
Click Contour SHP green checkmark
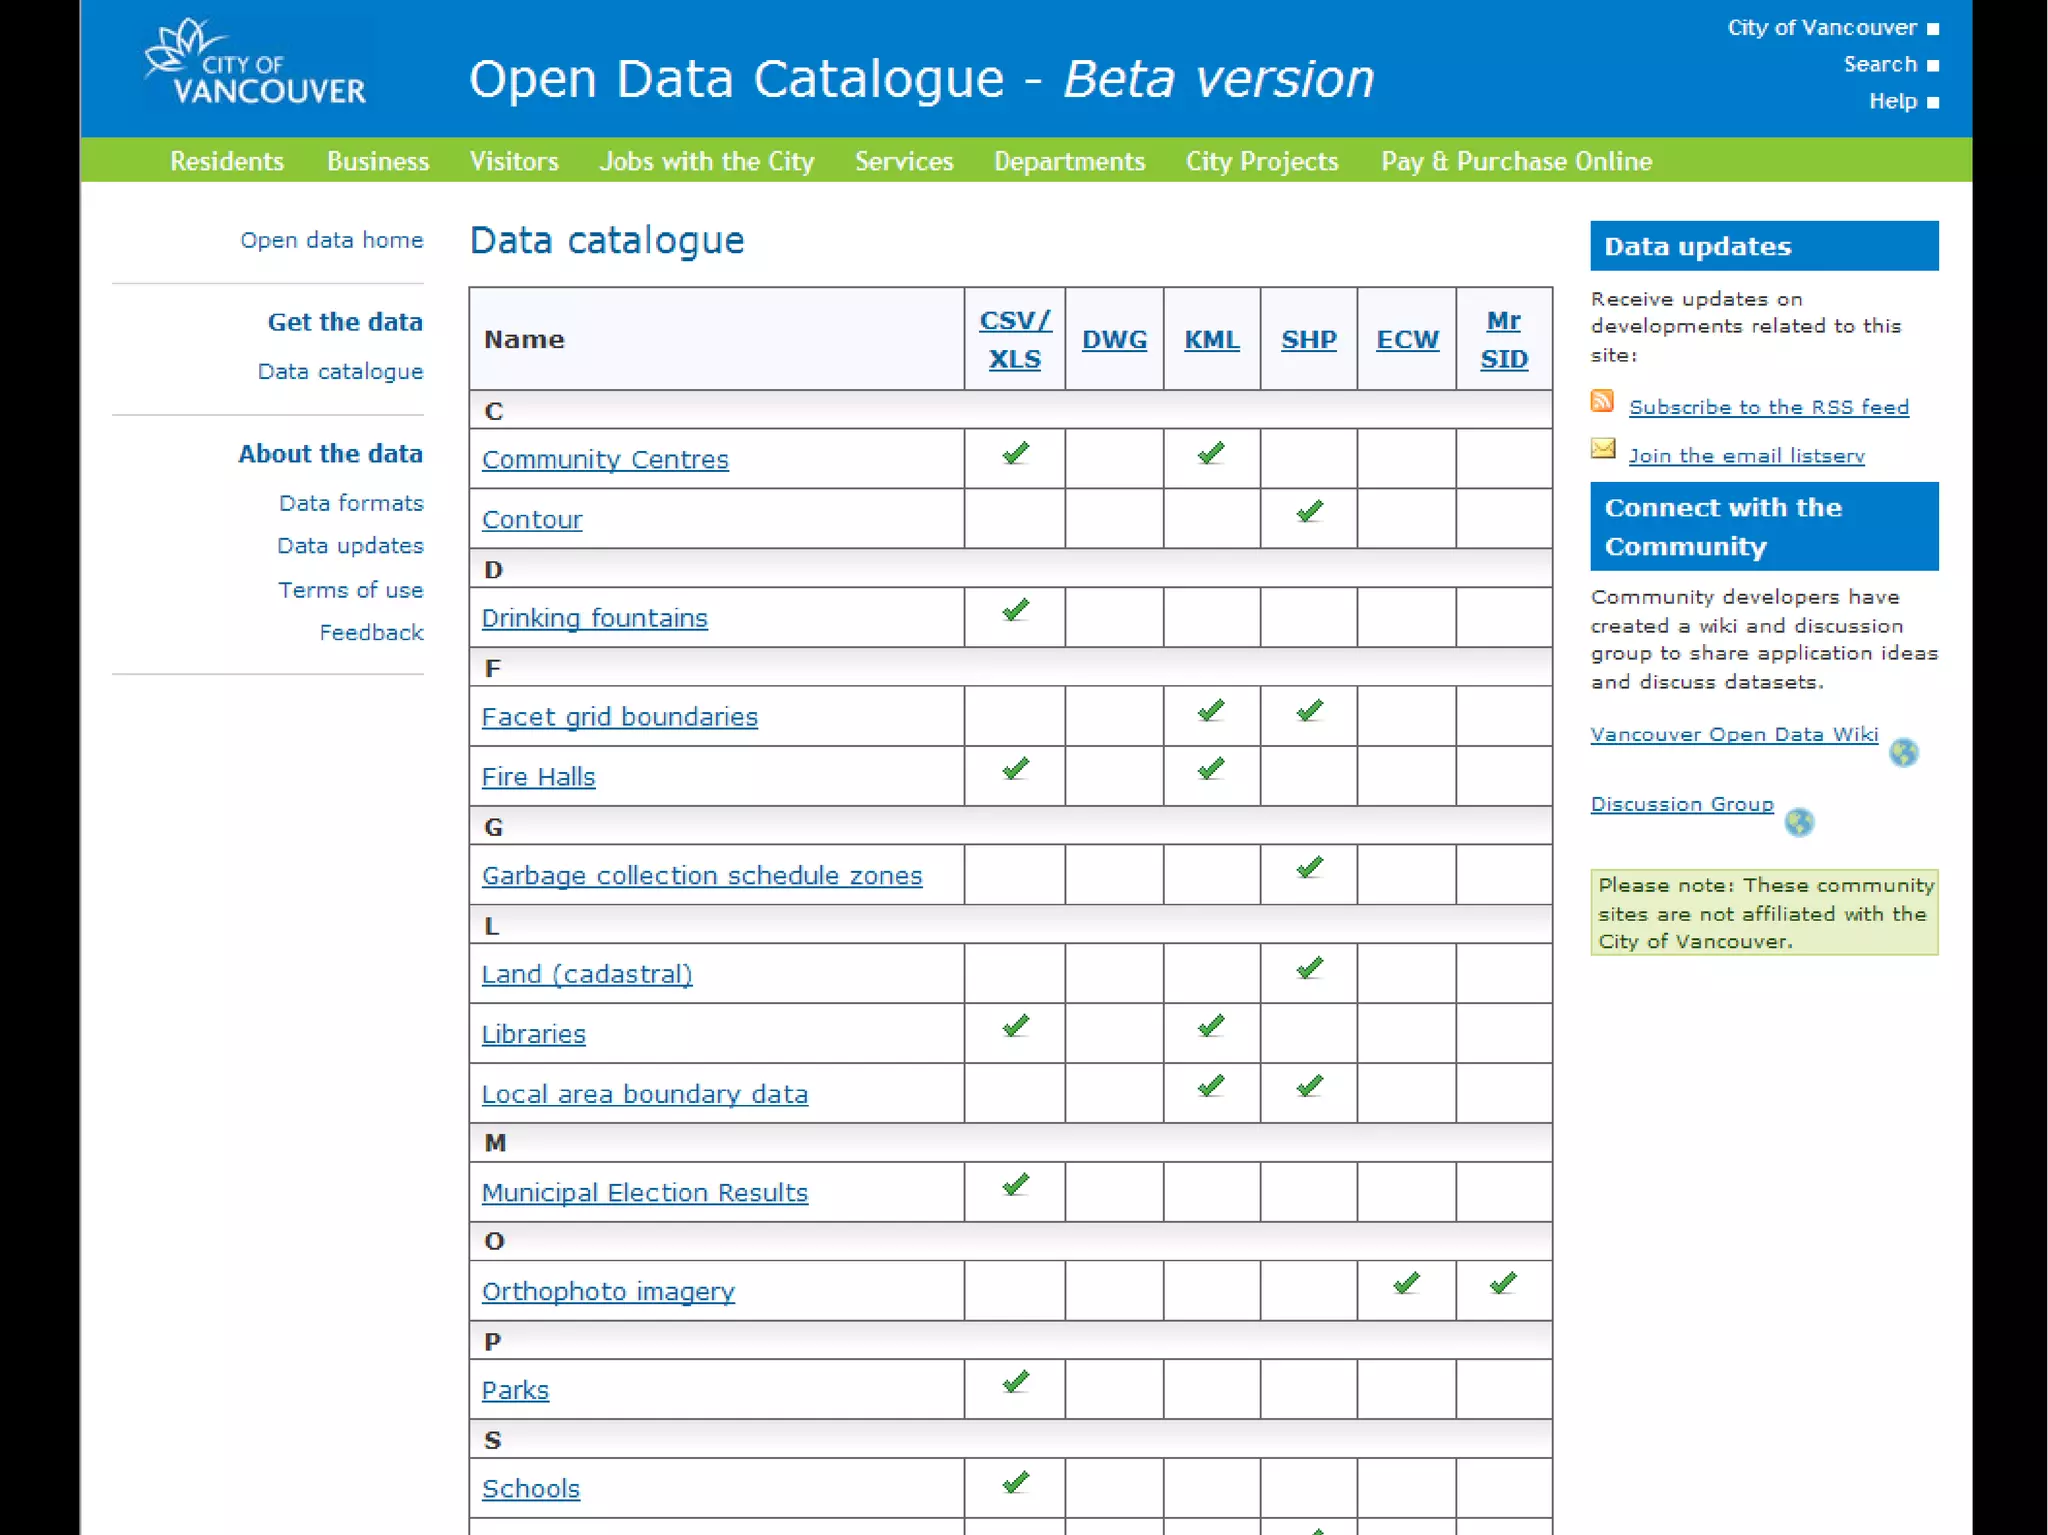[x=1309, y=513]
